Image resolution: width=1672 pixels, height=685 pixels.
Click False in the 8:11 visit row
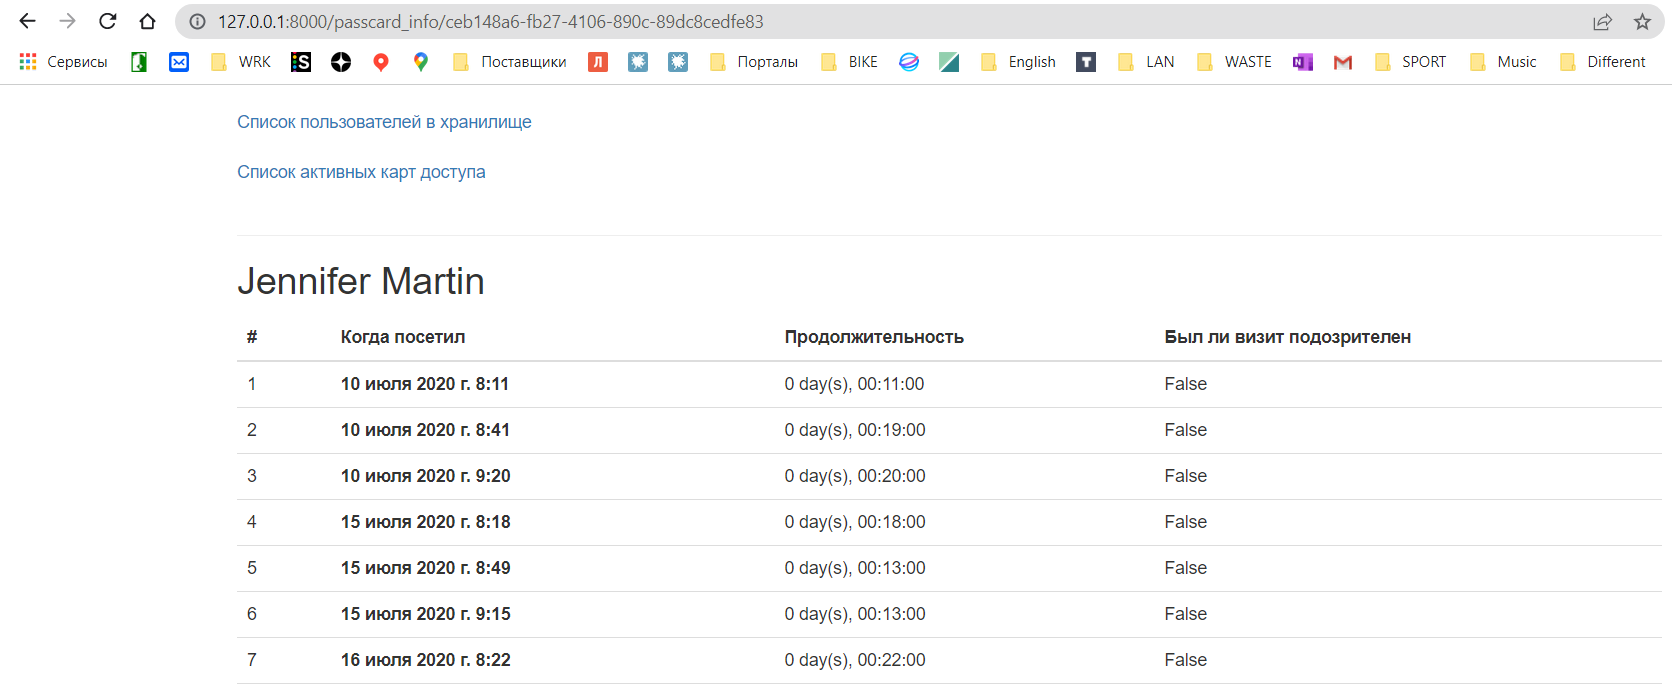click(1186, 384)
